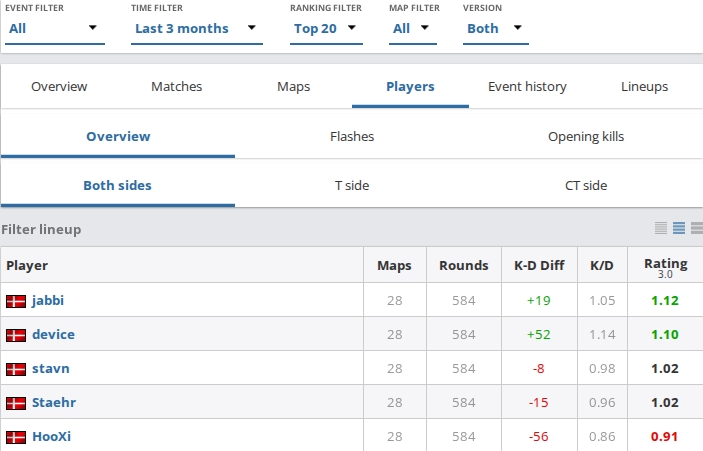Viewport: 703px width, 451px height.
Task: Click the Danish flag next to HooXi
Action: point(16,438)
